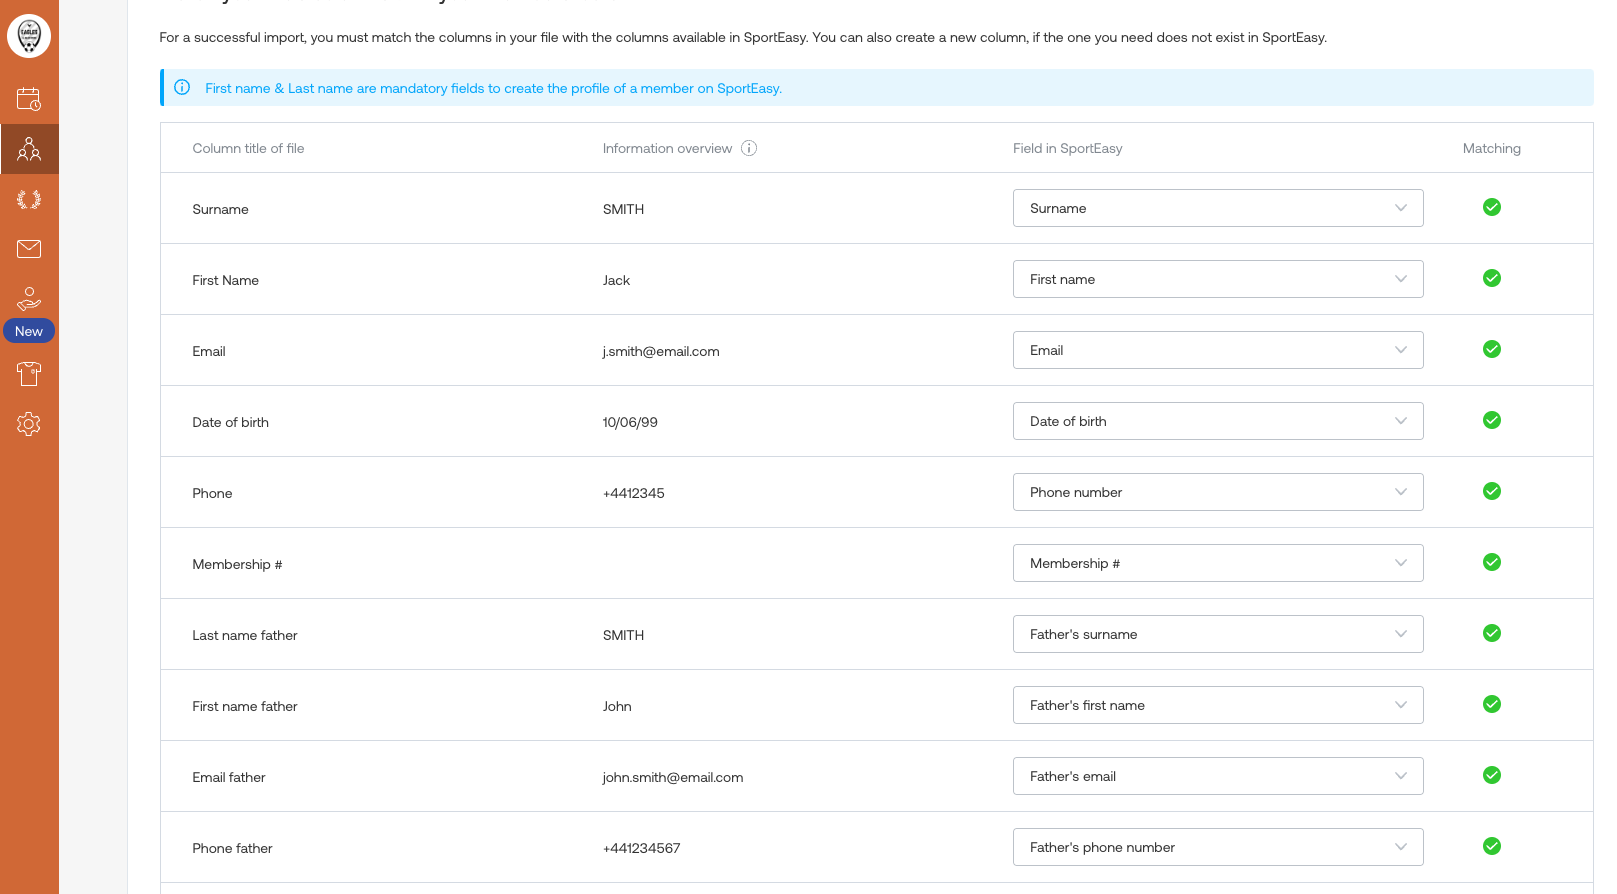Open the laurel wreath icon in sidebar
1617x894 pixels.
click(29, 199)
